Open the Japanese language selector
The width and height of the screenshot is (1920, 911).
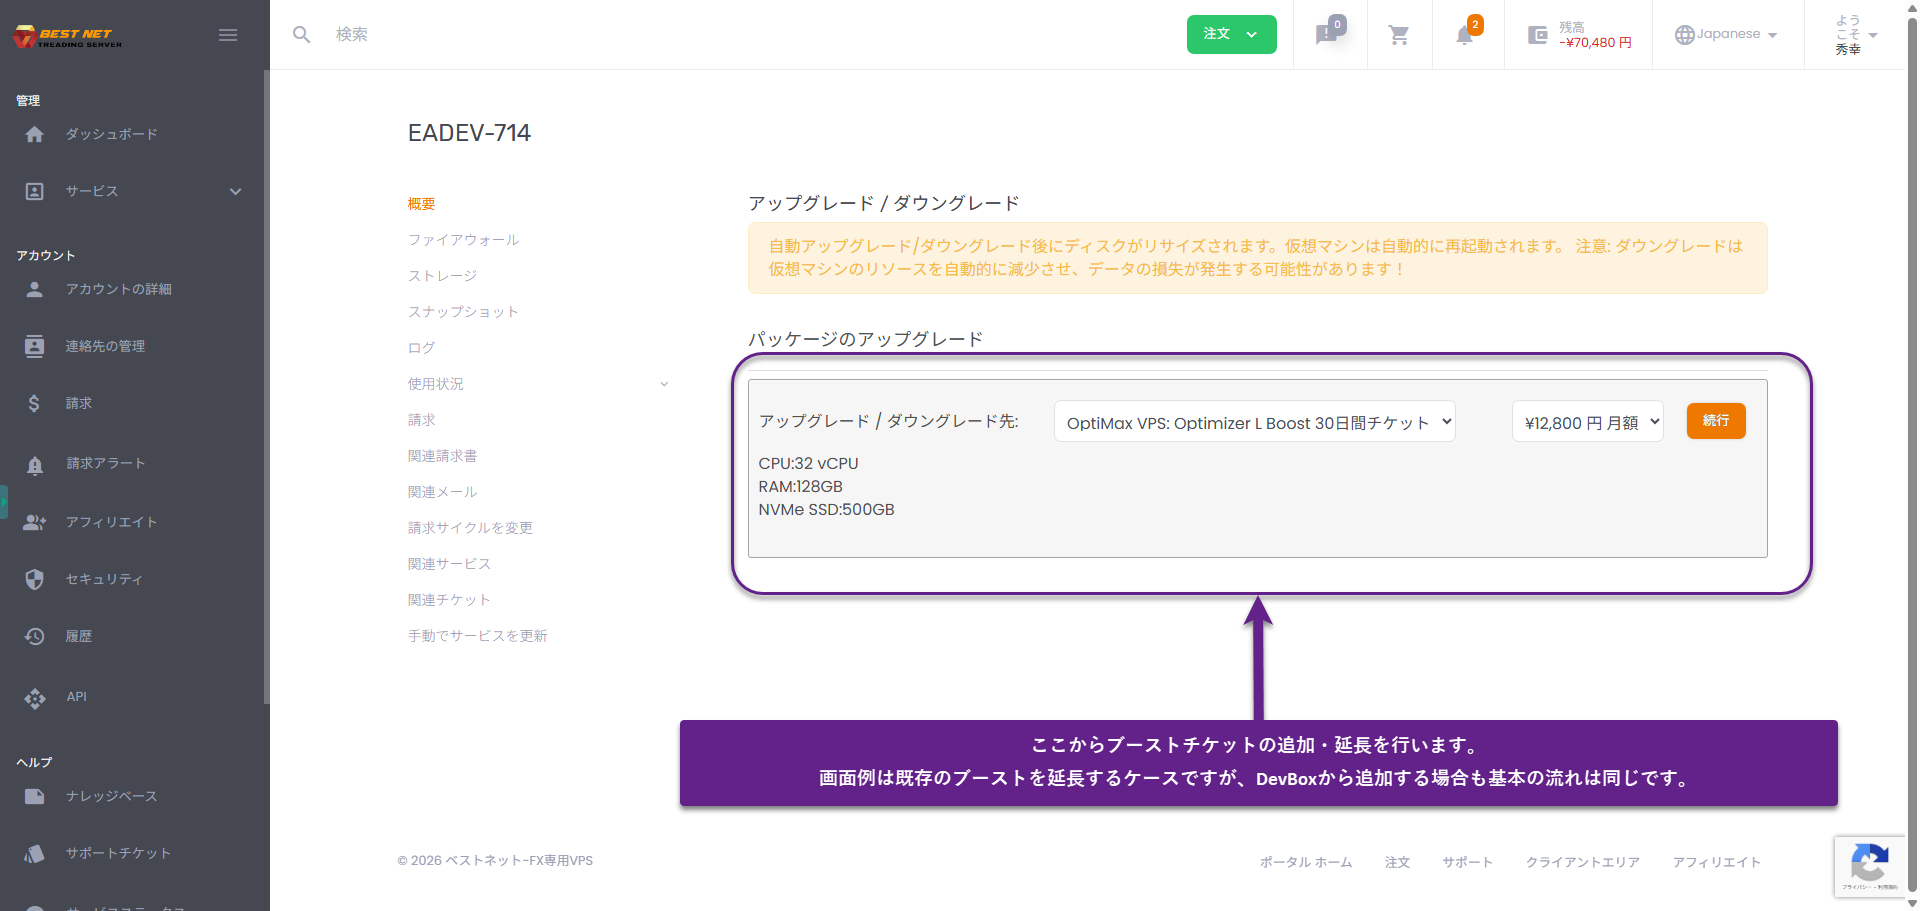click(1727, 34)
